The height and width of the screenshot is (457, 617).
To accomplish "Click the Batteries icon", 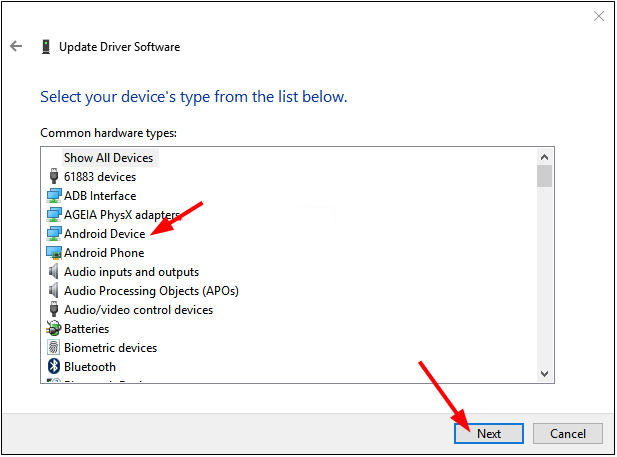I will tap(54, 328).
